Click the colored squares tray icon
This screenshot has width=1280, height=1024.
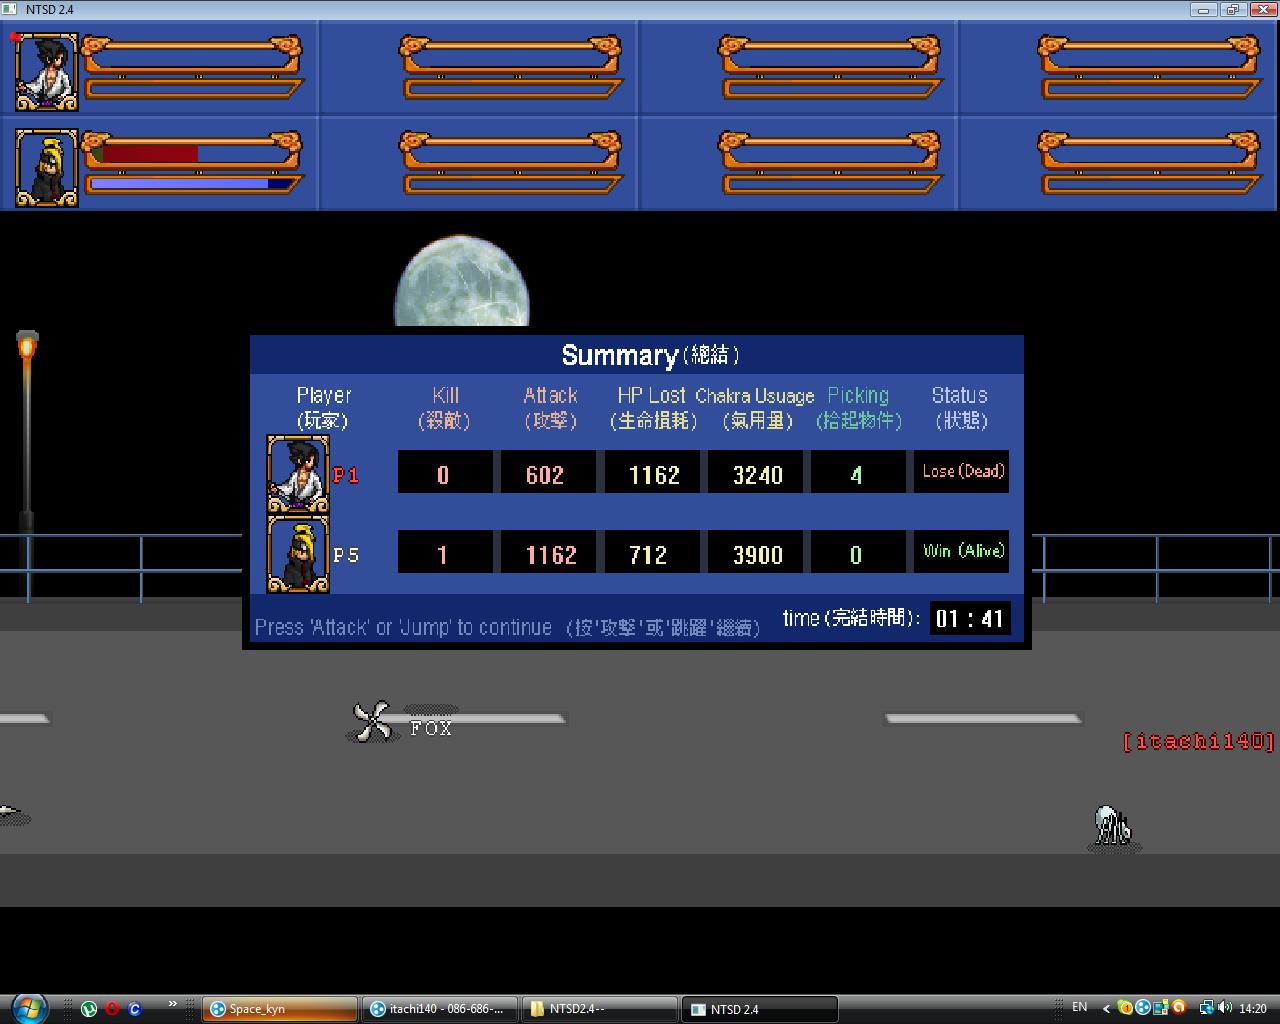pyautogui.click(x=1161, y=1008)
